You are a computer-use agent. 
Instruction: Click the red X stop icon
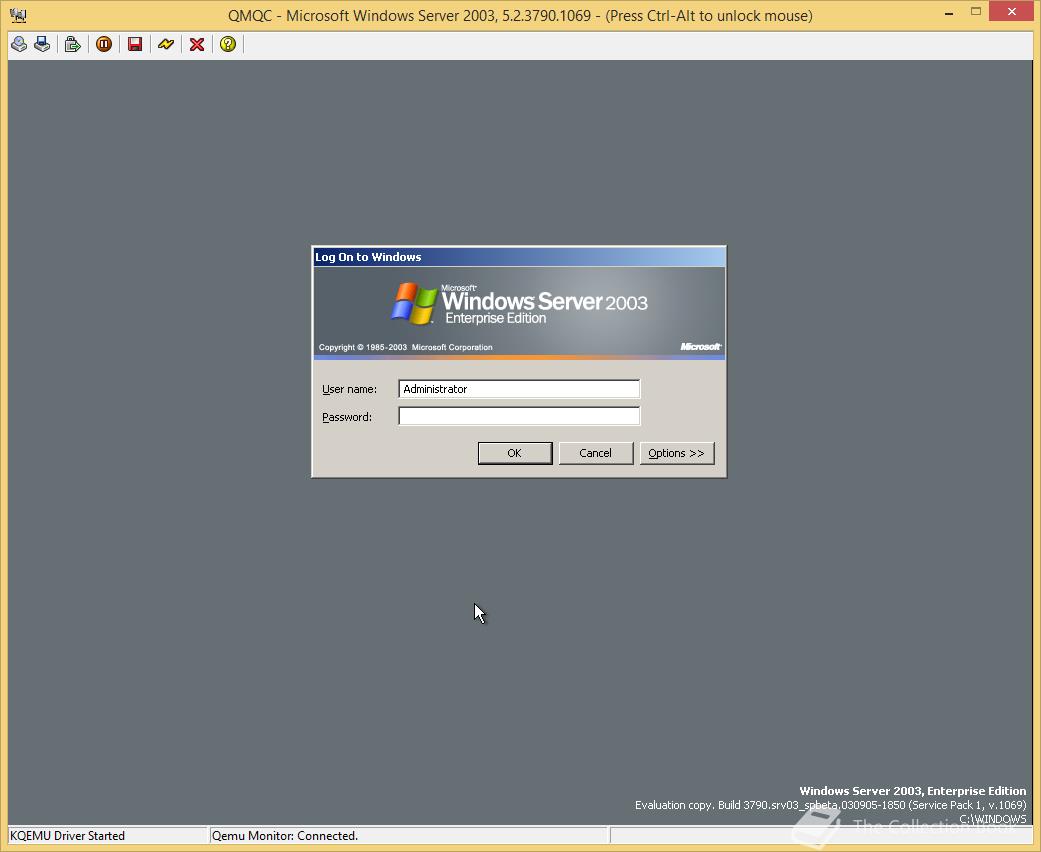tap(197, 44)
